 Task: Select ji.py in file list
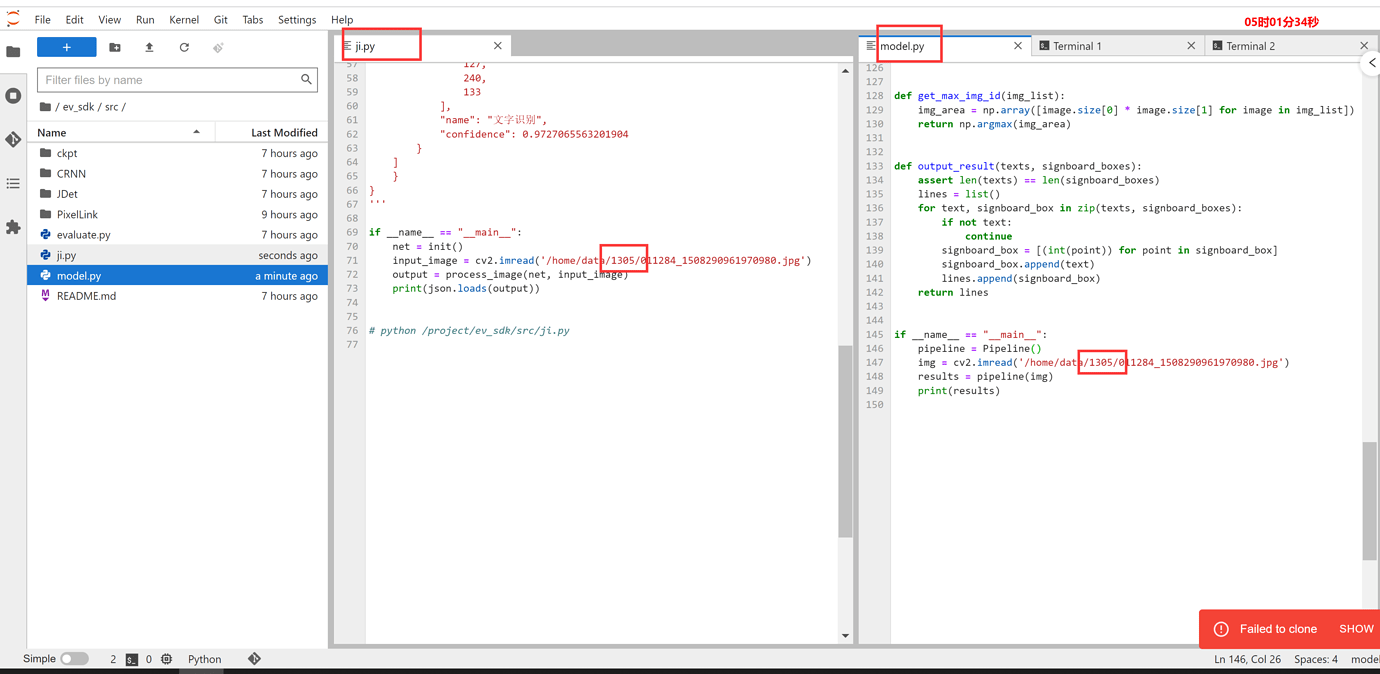(177, 255)
